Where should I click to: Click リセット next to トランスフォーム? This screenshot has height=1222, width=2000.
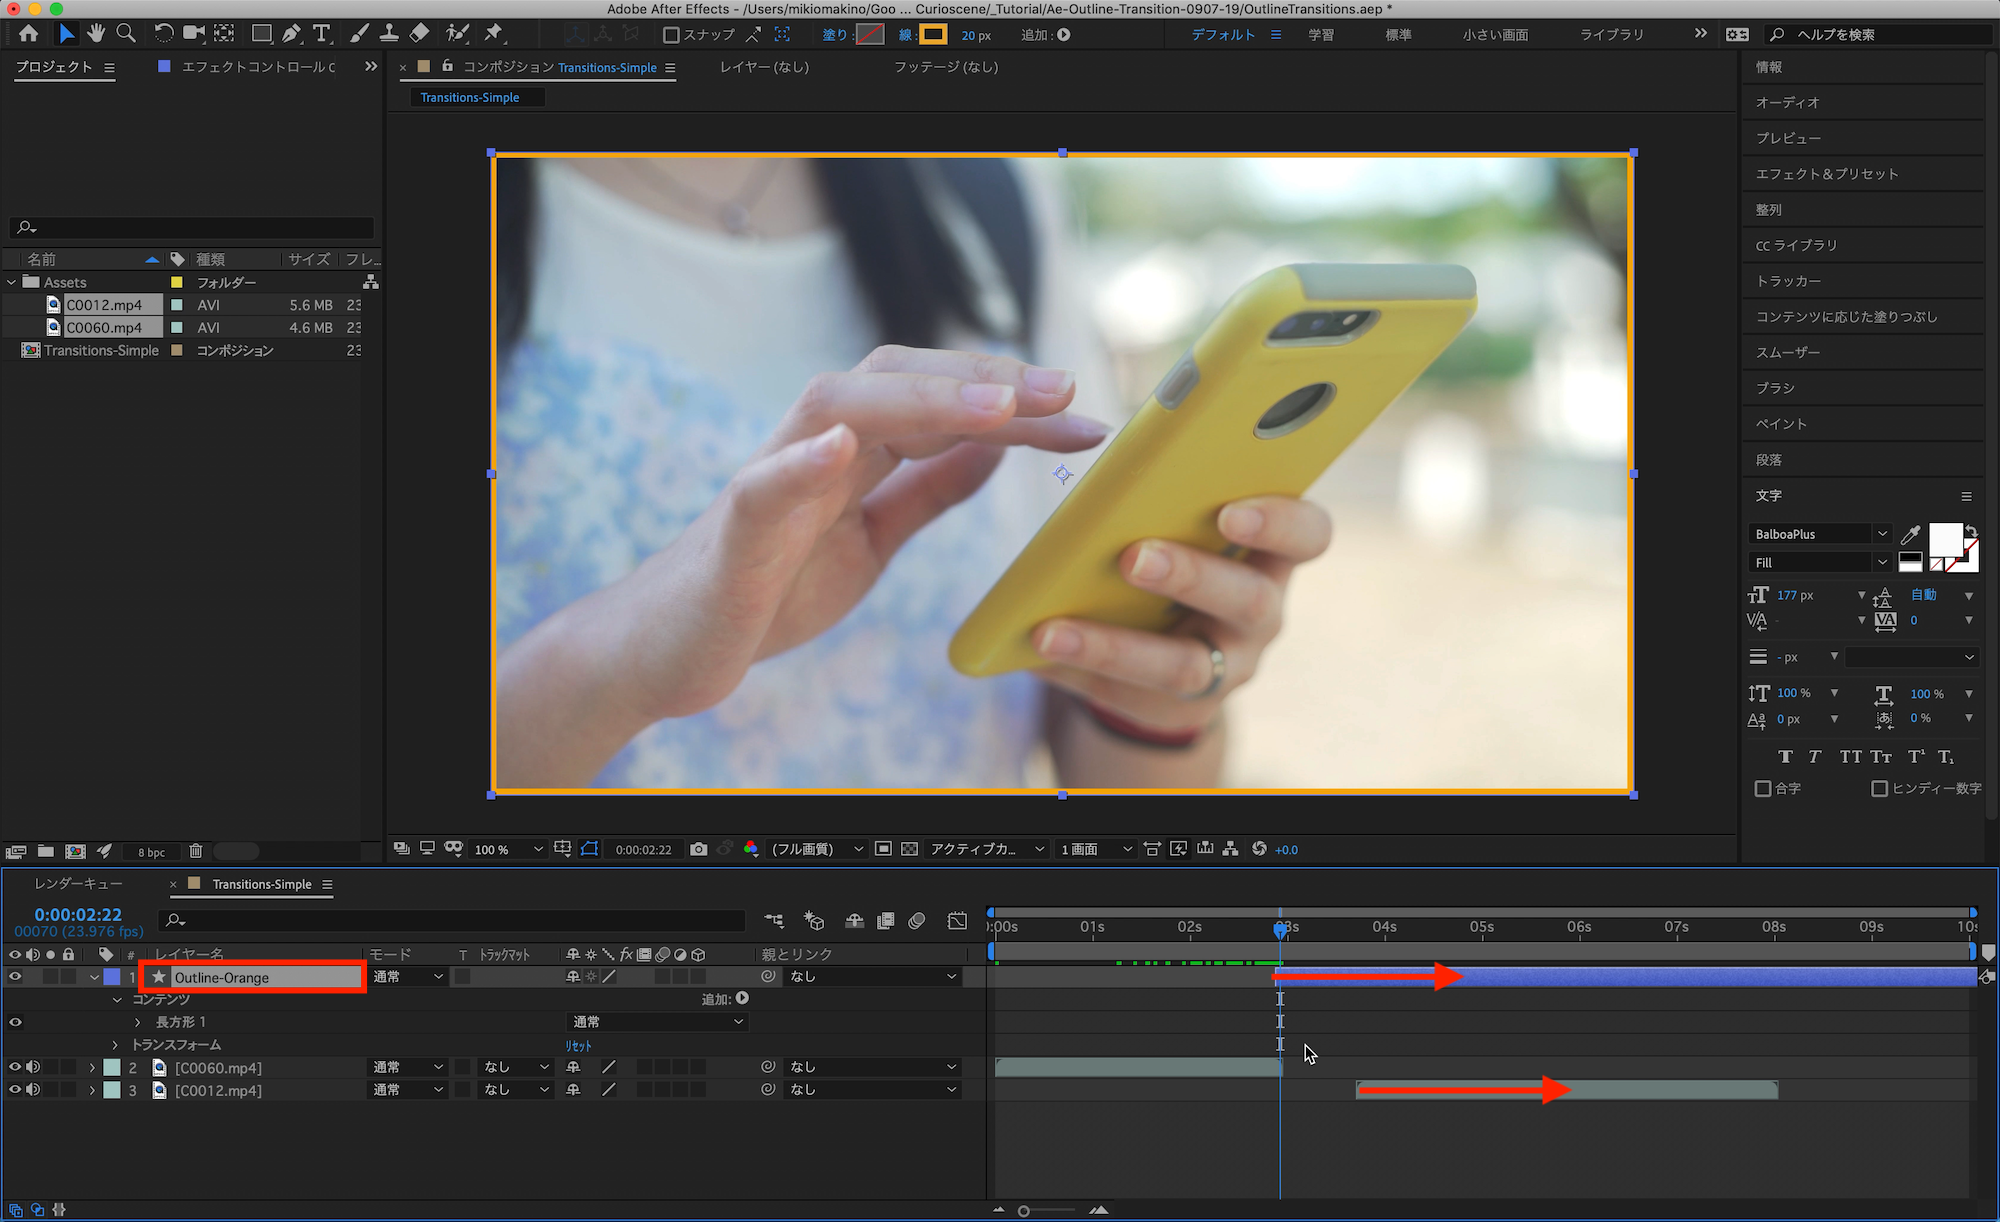point(578,1045)
